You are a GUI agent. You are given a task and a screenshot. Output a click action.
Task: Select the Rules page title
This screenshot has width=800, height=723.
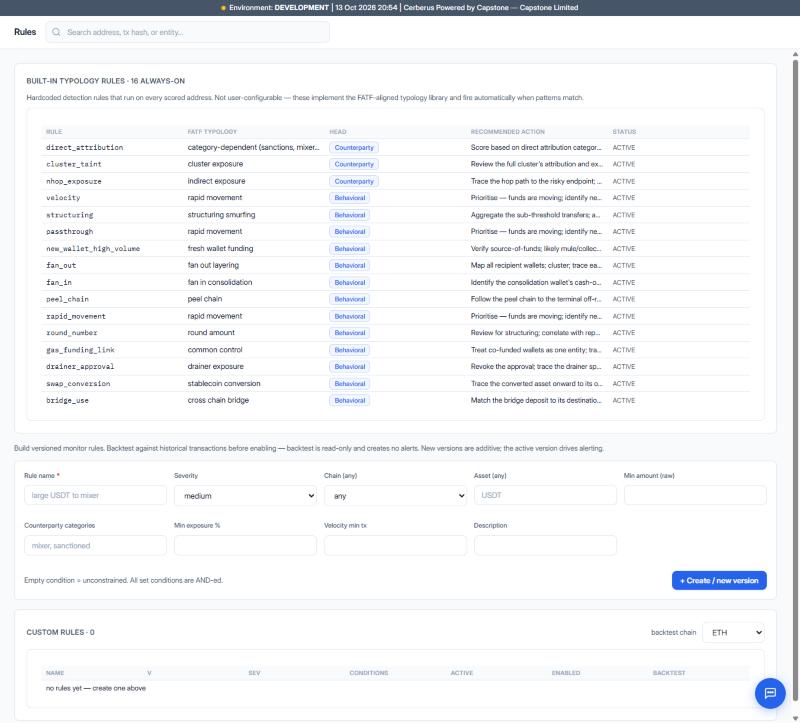click(25, 32)
